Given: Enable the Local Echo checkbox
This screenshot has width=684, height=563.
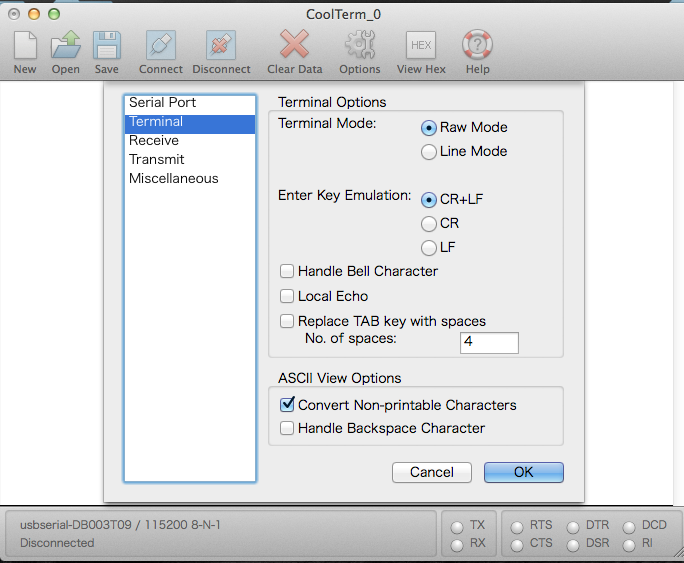Looking at the screenshot, I should [x=288, y=297].
